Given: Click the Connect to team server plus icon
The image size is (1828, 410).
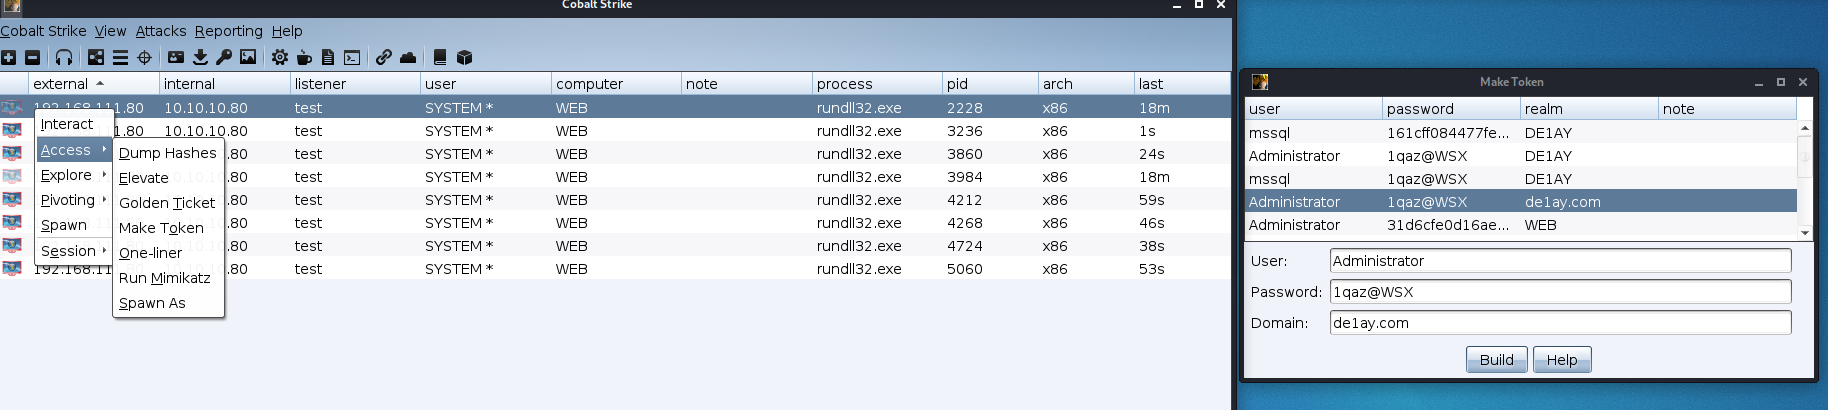Looking at the screenshot, I should [x=8, y=58].
